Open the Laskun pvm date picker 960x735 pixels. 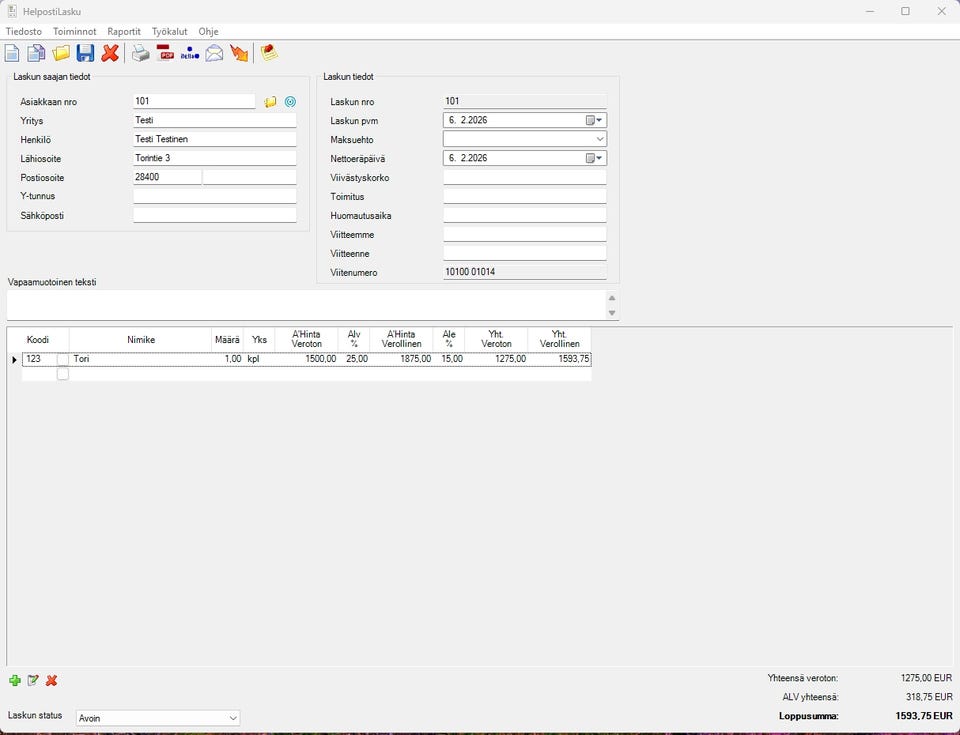point(593,121)
